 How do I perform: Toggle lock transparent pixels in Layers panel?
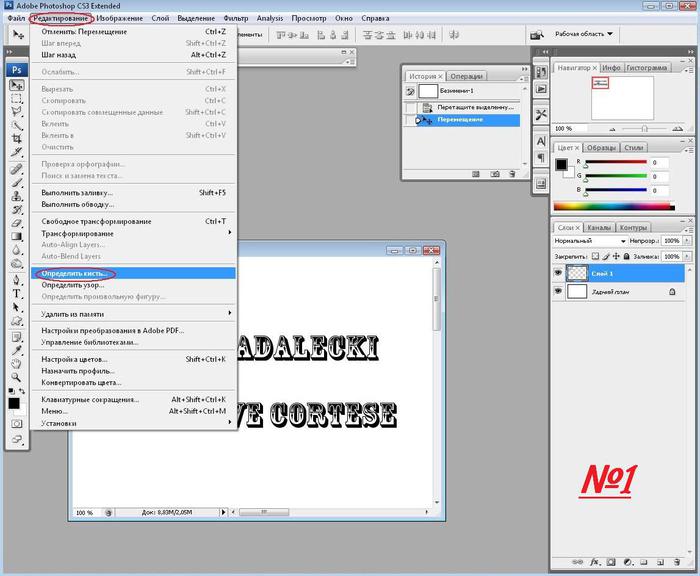[595, 256]
